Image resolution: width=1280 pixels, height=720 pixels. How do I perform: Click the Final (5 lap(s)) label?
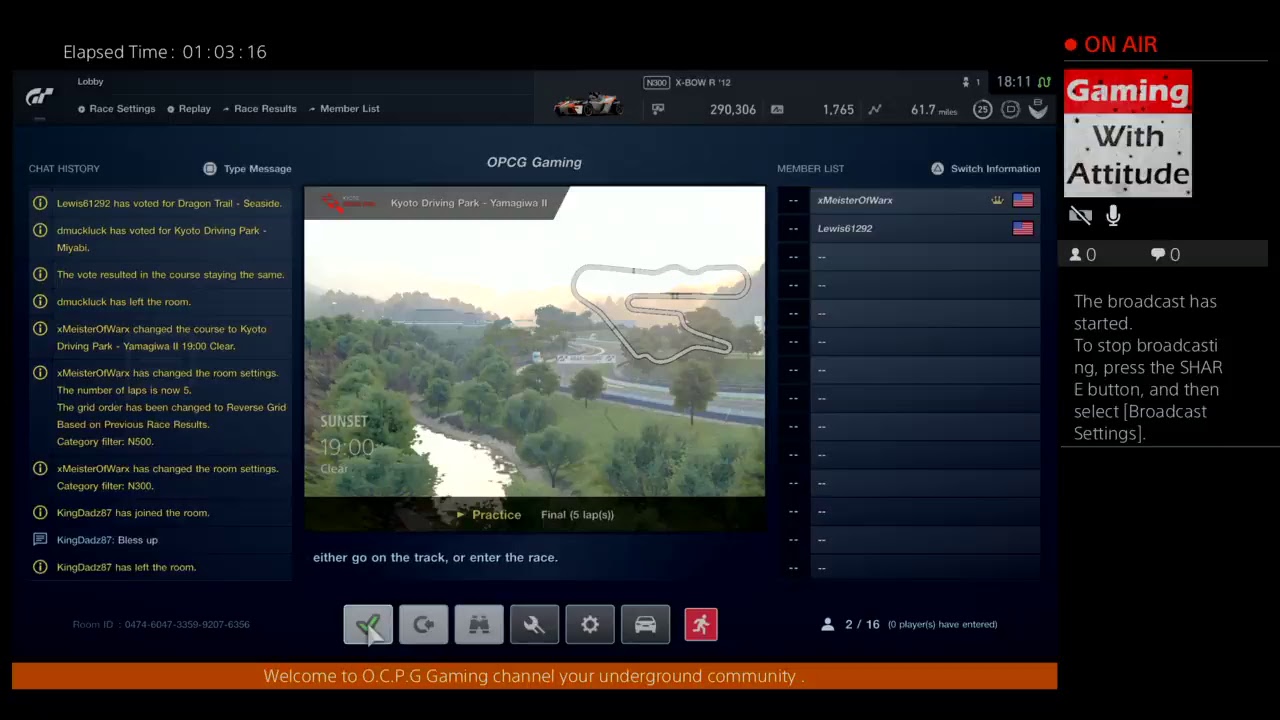(577, 515)
